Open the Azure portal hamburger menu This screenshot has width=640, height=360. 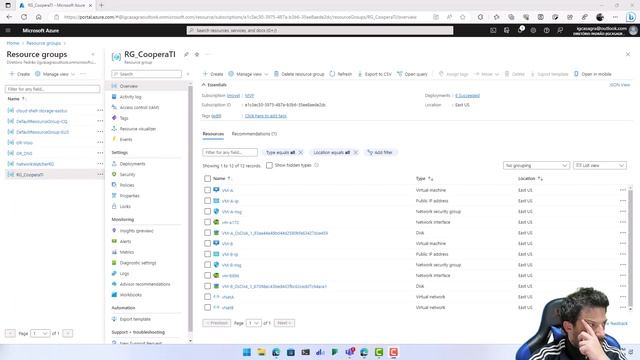click(x=8, y=30)
